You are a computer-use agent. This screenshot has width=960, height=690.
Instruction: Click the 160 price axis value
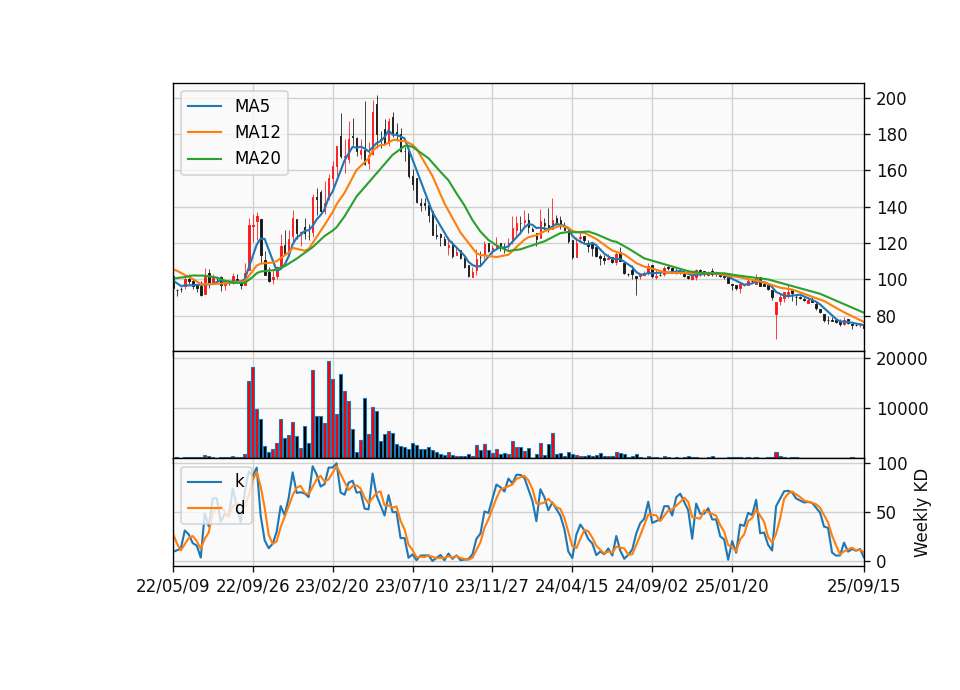click(x=891, y=171)
